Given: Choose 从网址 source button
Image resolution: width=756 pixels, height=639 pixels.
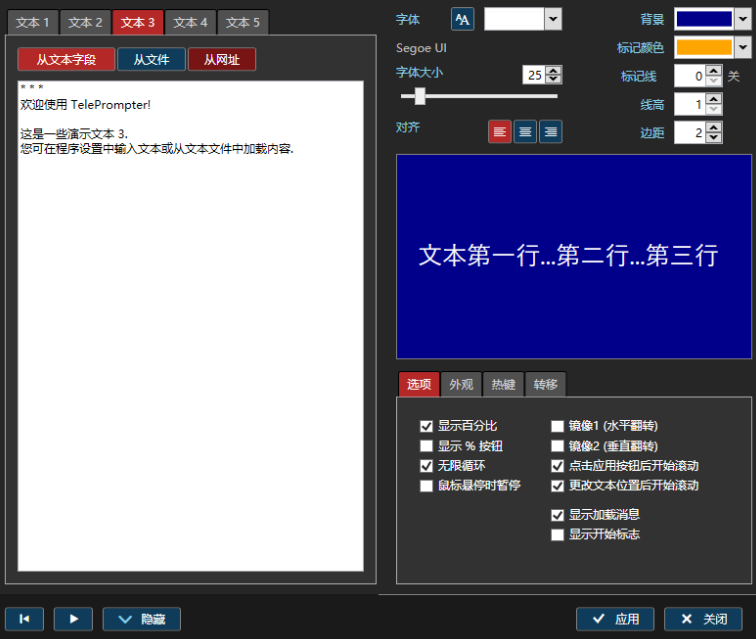Looking at the screenshot, I should (x=222, y=59).
